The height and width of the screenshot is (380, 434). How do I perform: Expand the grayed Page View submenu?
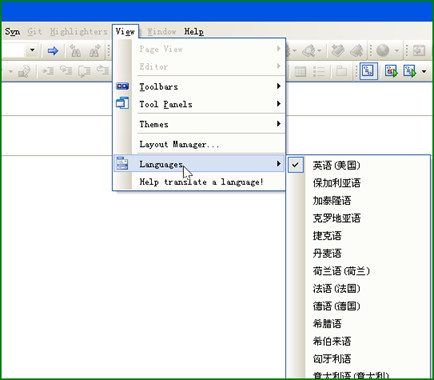(x=279, y=49)
